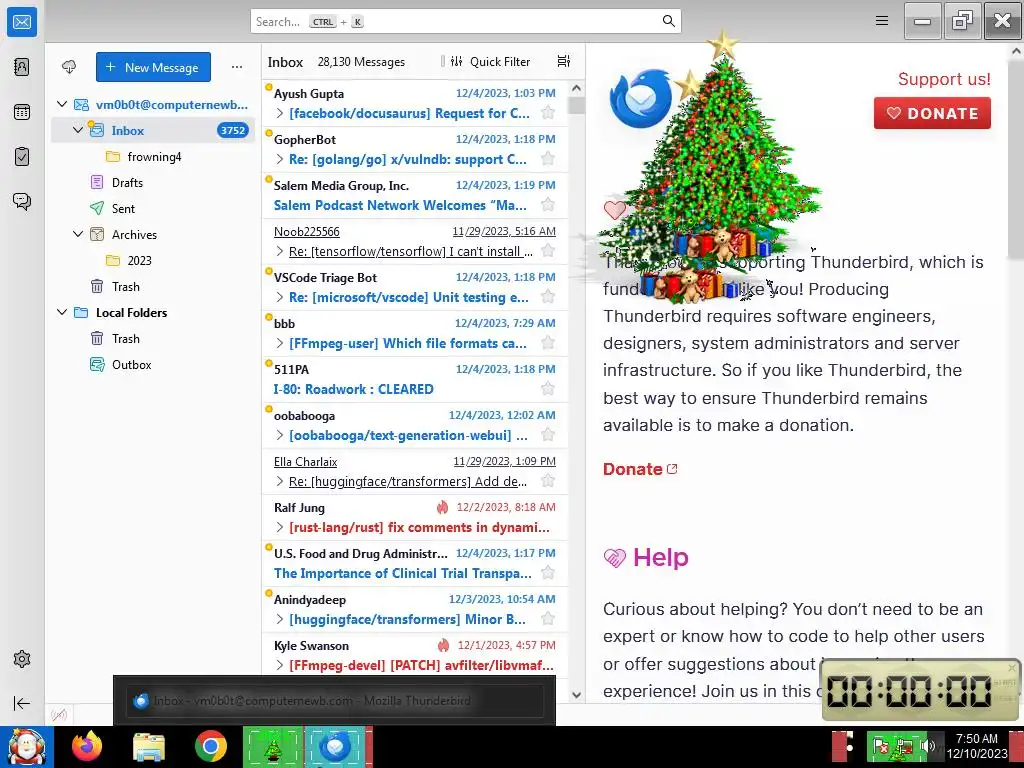Click the search magnifier icon
The height and width of the screenshot is (768, 1024).
tap(668, 21)
